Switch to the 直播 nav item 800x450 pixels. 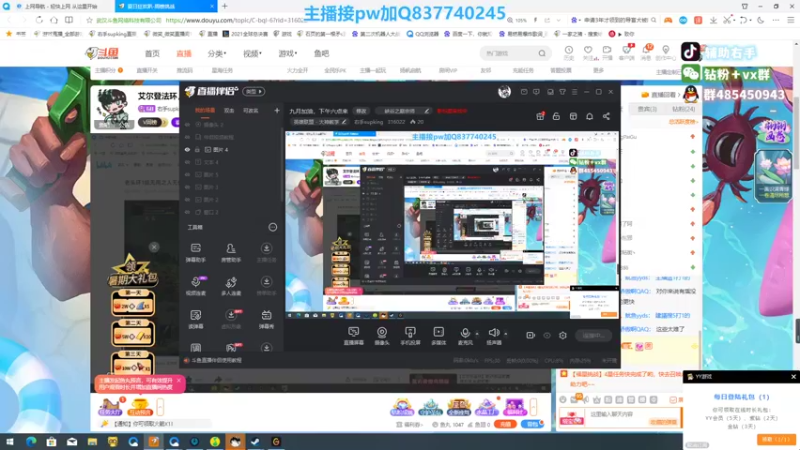(184, 54)
